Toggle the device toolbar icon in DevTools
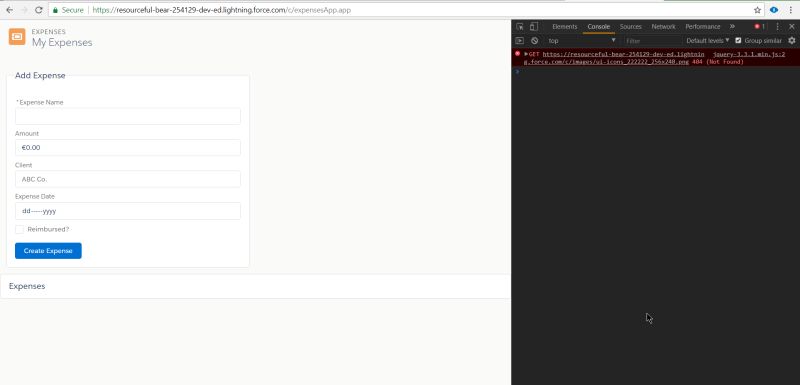800x385 pixels. (534, 27)
